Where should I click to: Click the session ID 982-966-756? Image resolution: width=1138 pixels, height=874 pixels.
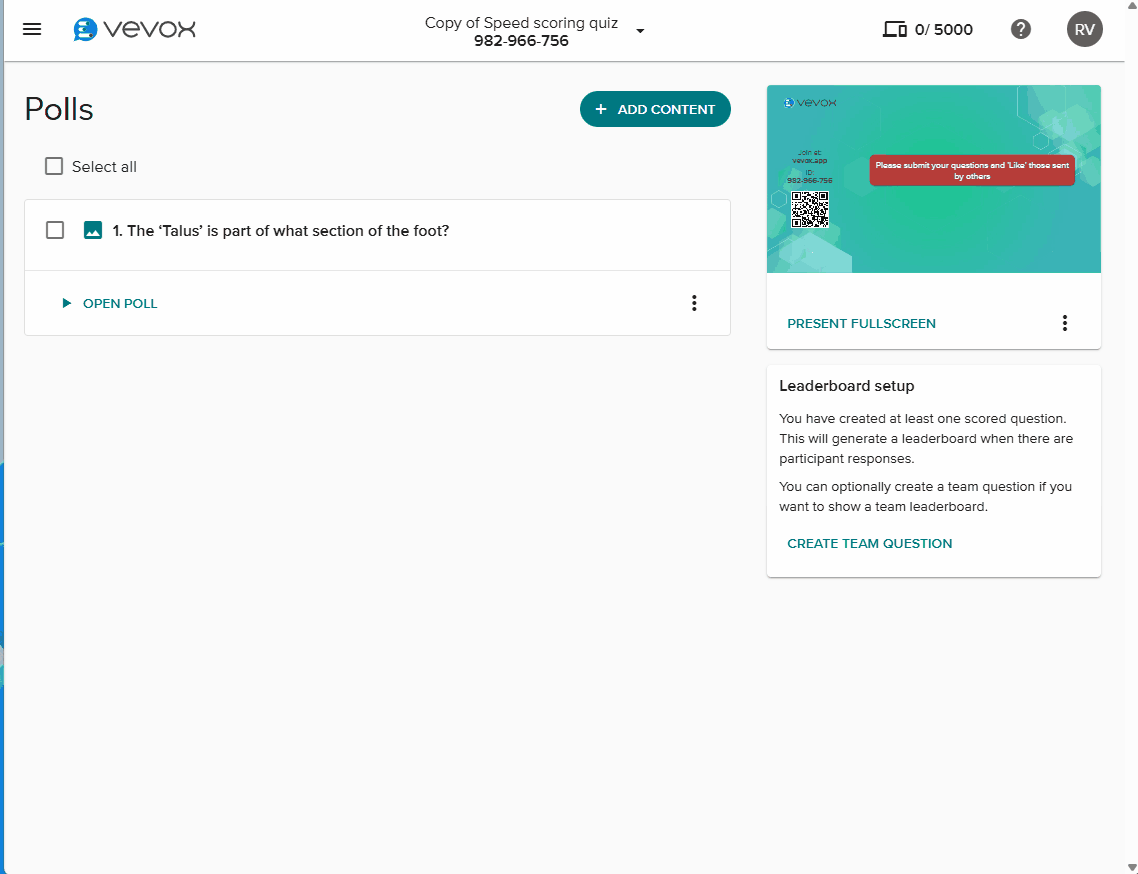pos(521,41)
